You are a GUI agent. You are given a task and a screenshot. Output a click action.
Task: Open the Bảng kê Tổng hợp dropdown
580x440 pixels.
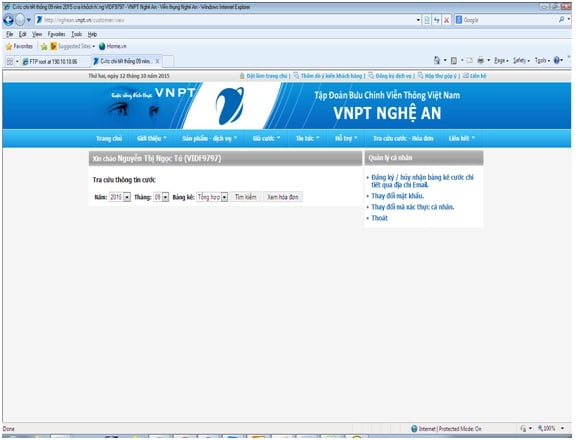(x=212, y=197)
